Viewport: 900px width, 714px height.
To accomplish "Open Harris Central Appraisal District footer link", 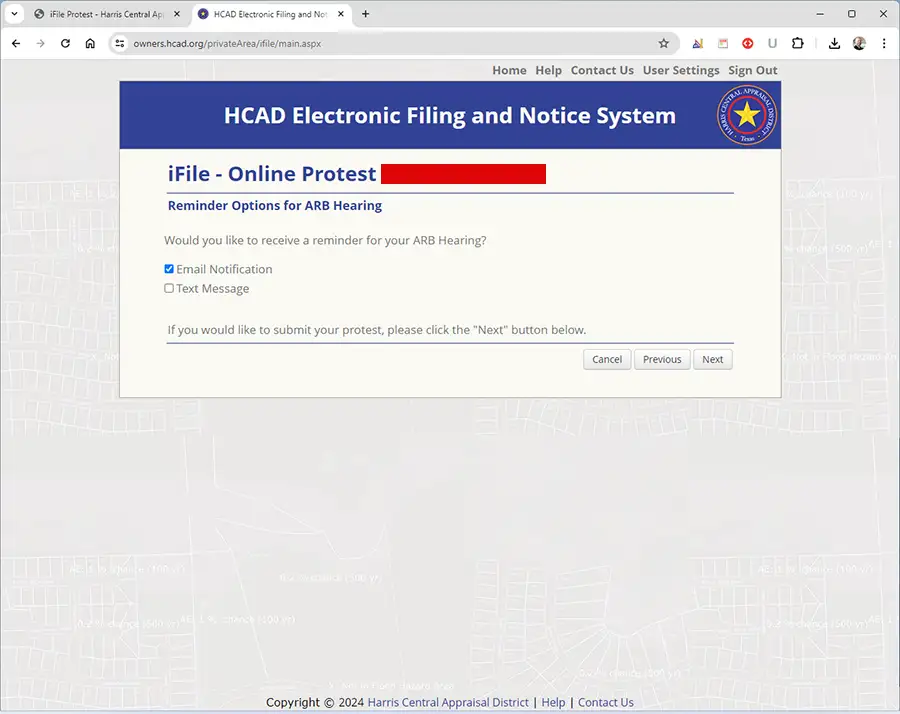I will 448,703.
